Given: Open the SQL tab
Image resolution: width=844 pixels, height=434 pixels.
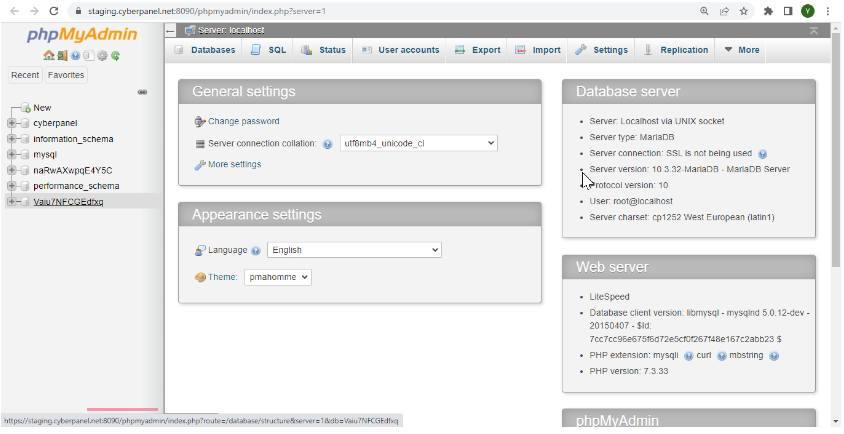Looking at the screenshot, I should coord(269,50).
